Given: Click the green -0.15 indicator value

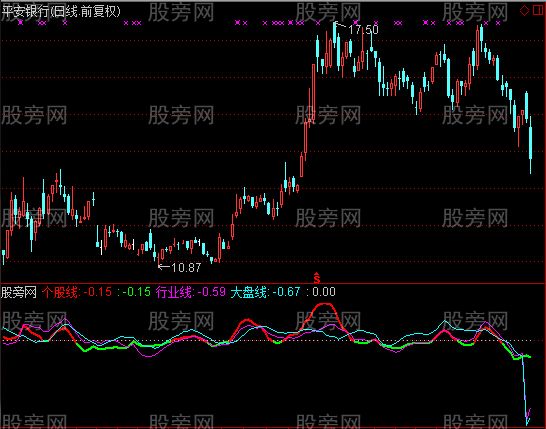Looking at the screenshot, I should [x=136, y=292].
